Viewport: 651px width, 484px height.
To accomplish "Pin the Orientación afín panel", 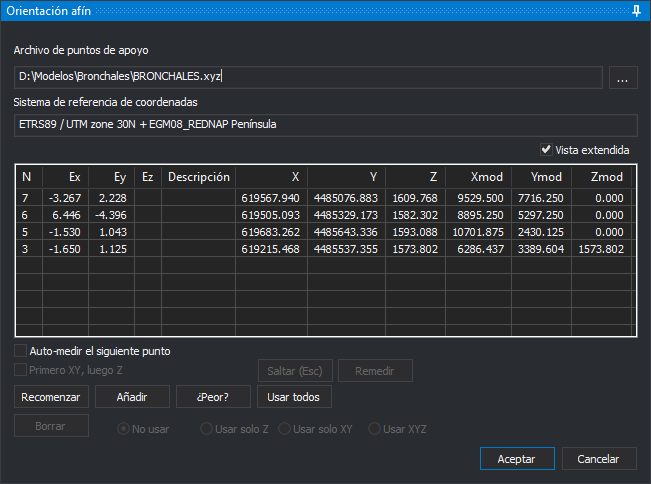I will coord(636,11).
